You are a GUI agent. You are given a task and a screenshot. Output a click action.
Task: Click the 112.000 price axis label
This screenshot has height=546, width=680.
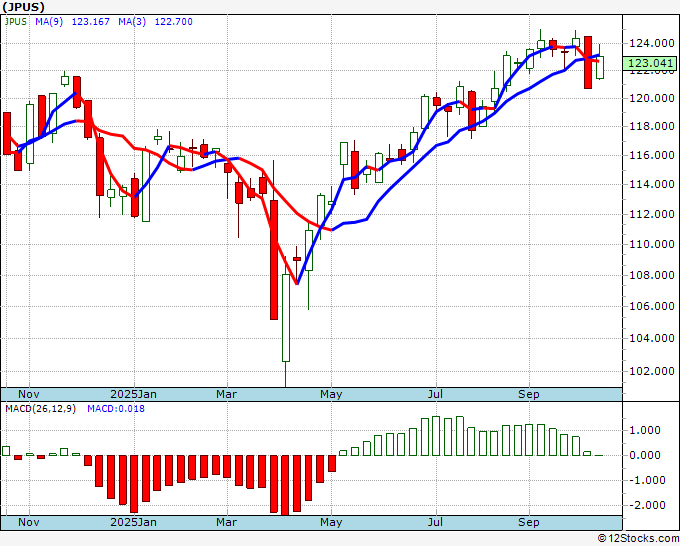click(652, 214)
